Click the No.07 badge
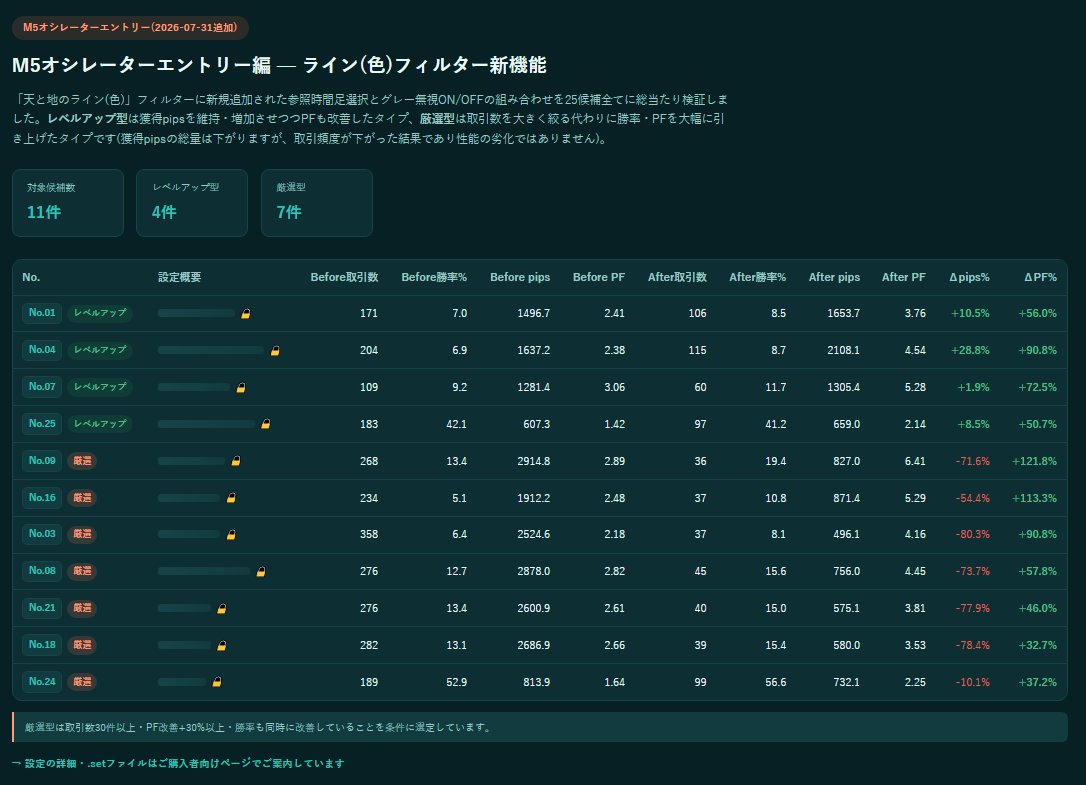The width and height of the screenshot is (1086, 785). pyautogui.click(x=42, y=387)
